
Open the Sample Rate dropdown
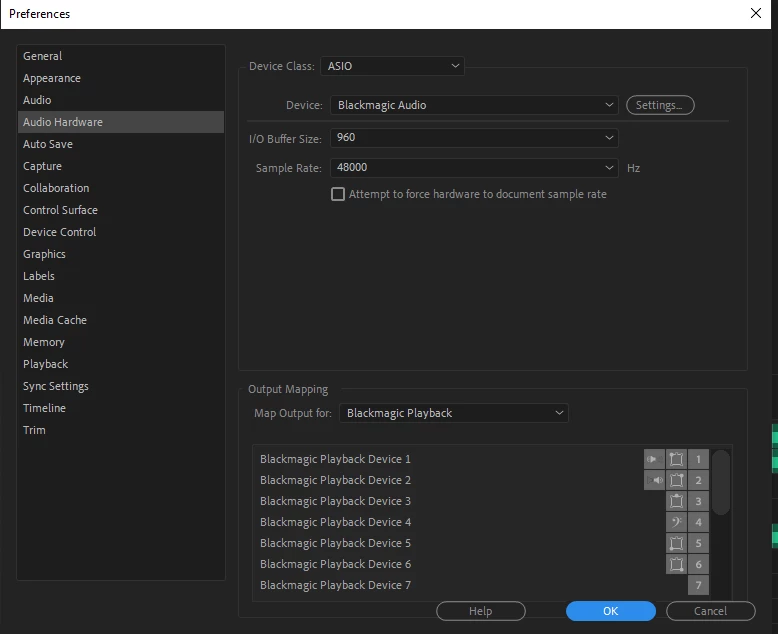(474, 168)
